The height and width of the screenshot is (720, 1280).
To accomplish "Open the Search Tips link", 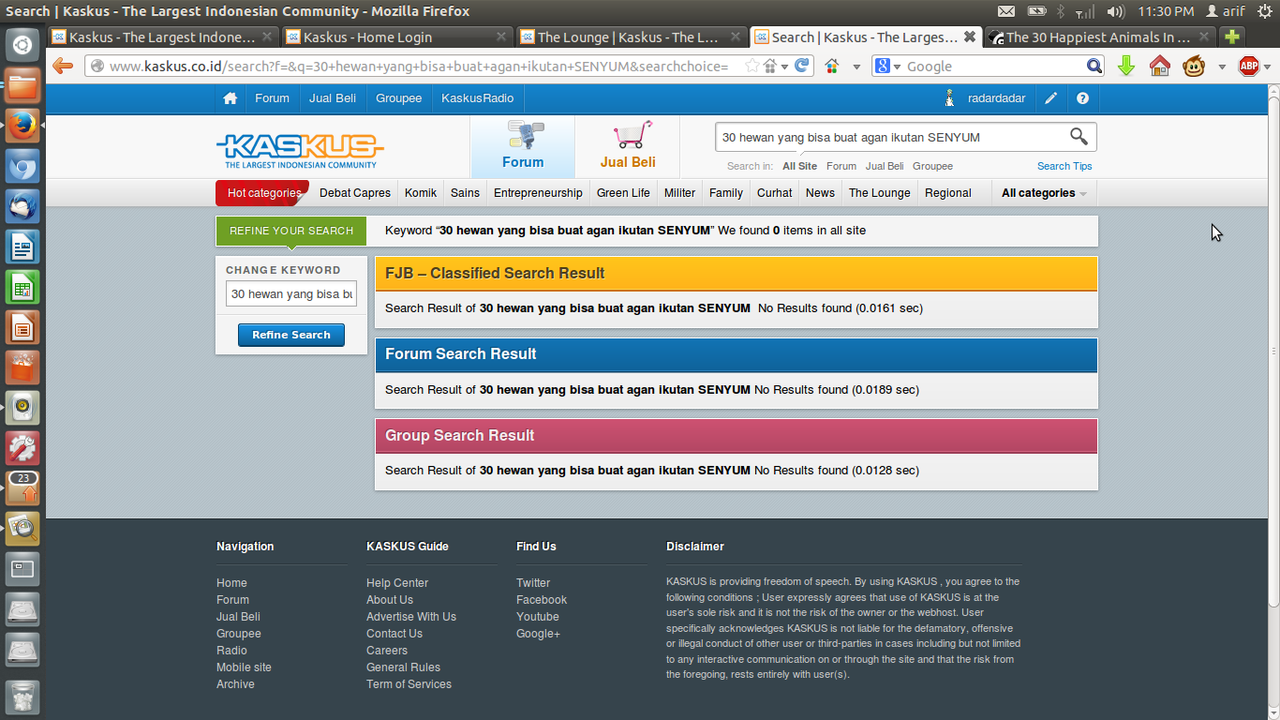I will click(x=1064, y=166).
